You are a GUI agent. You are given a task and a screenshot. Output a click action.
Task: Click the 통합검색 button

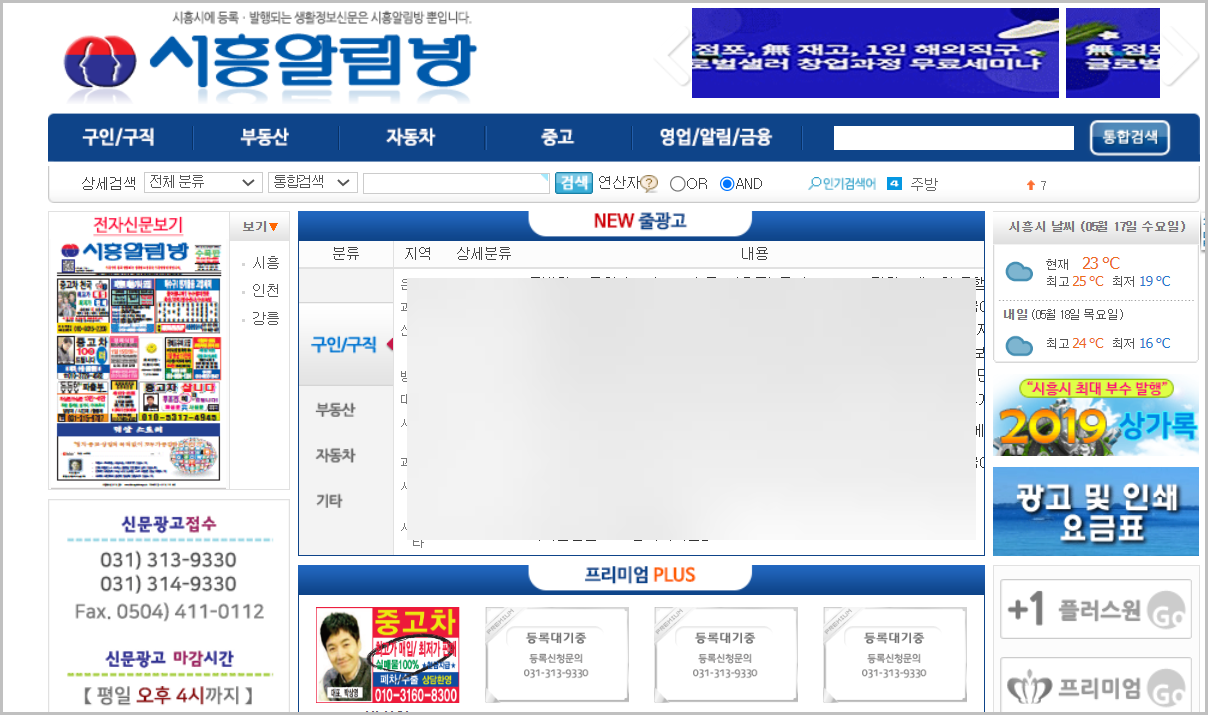click(1130, 138)
